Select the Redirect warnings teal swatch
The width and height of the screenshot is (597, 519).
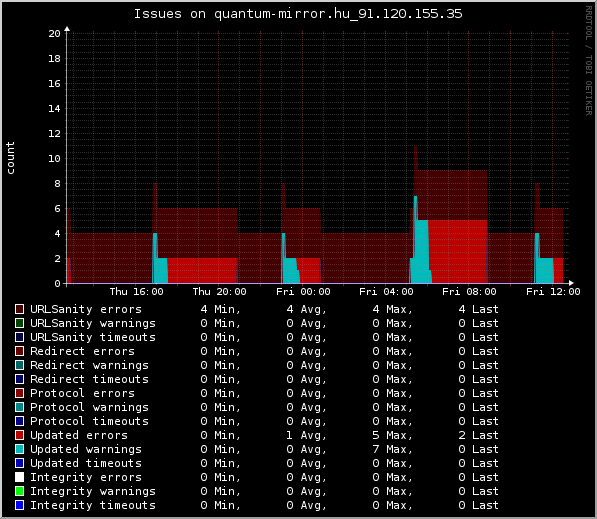(x=19, y=365)
